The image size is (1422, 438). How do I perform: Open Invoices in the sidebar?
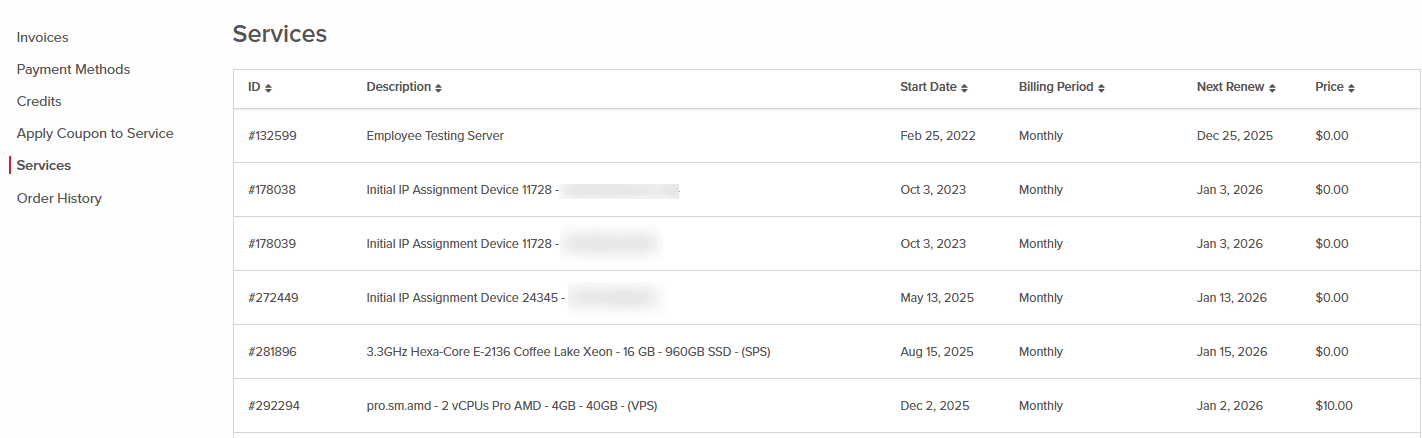[x=43, y=37]
